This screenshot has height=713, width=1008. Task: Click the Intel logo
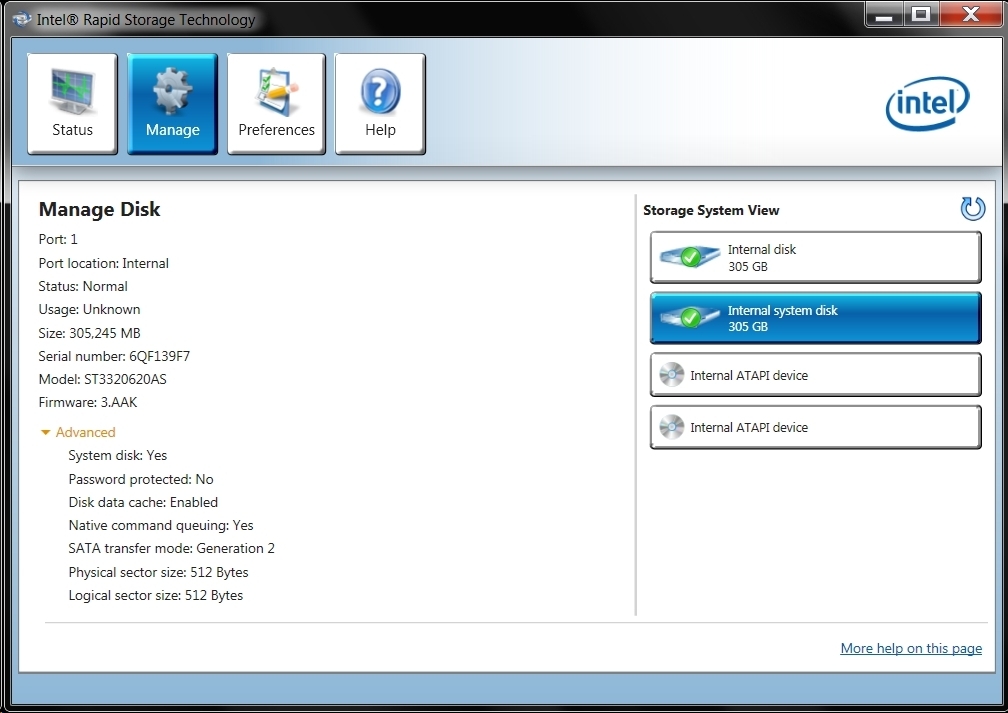click(927, 104)
